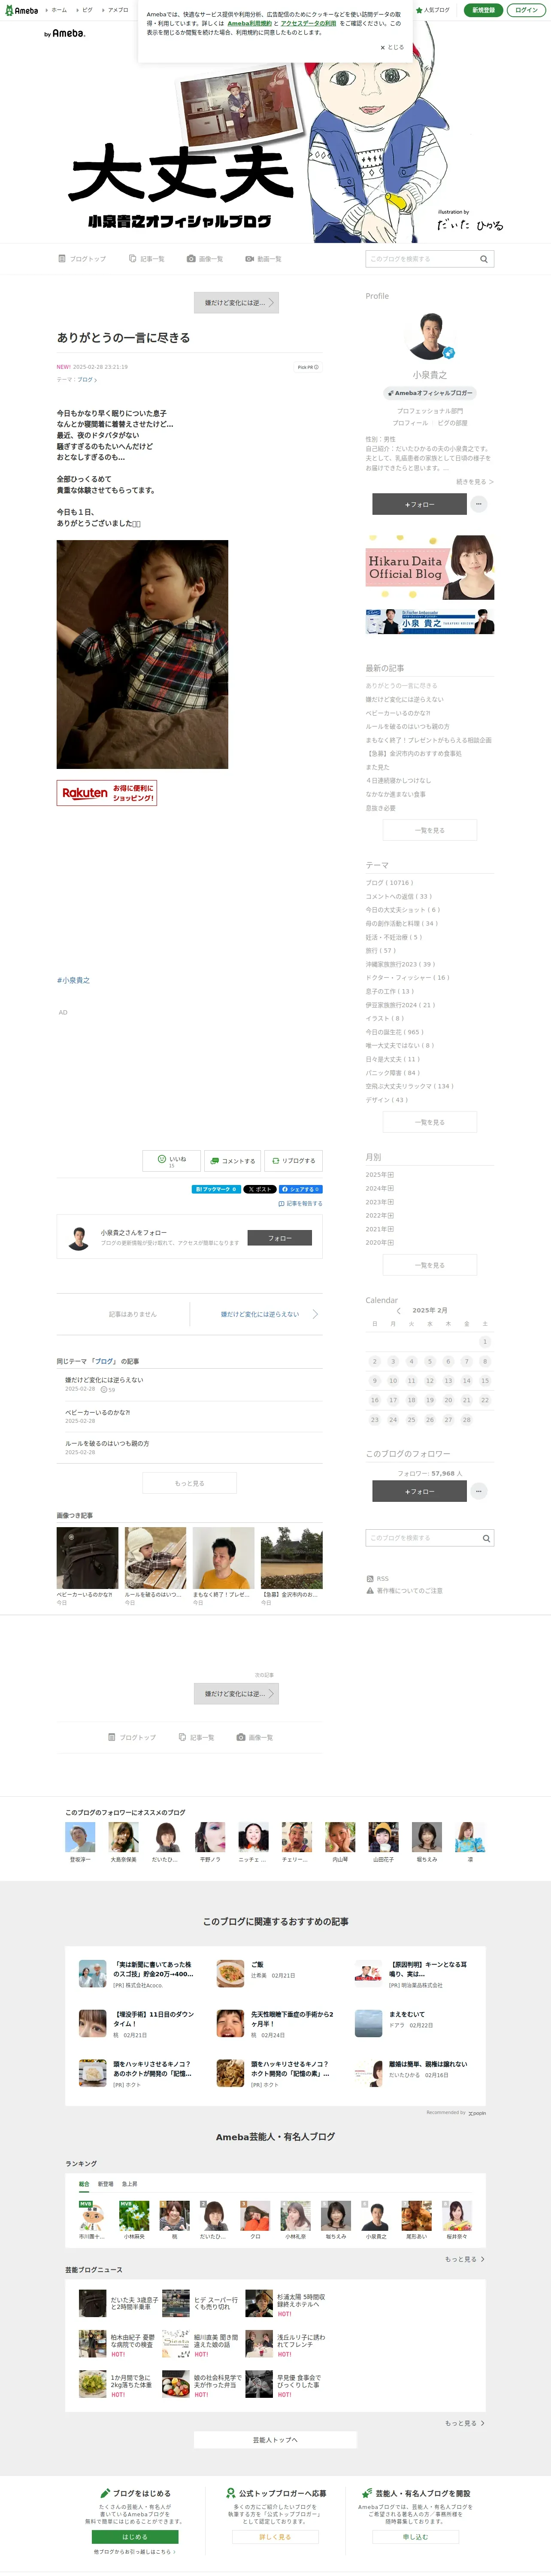The width and height of the screenshot is (551, 2576).
Task: Click the Hikaru Daita Official Blog banner
Action: tap(430, 567)
